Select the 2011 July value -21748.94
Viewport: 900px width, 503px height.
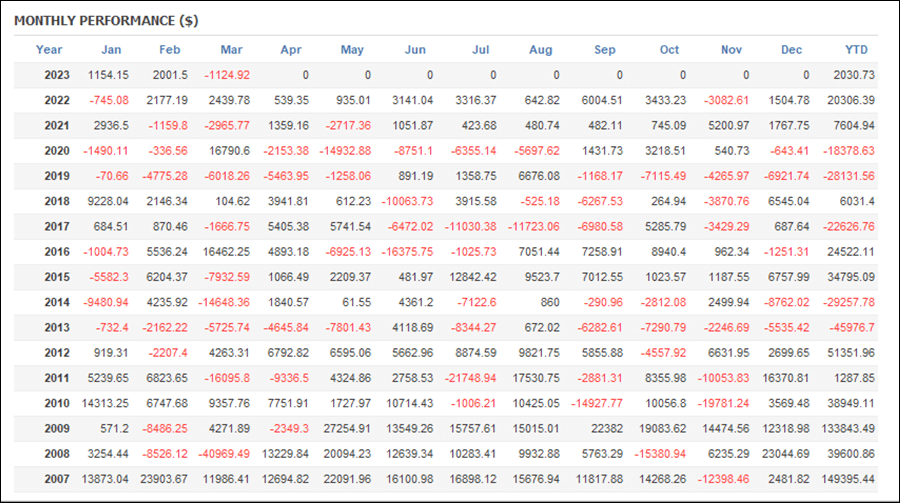pyautogui.click(x=470, y=378)
